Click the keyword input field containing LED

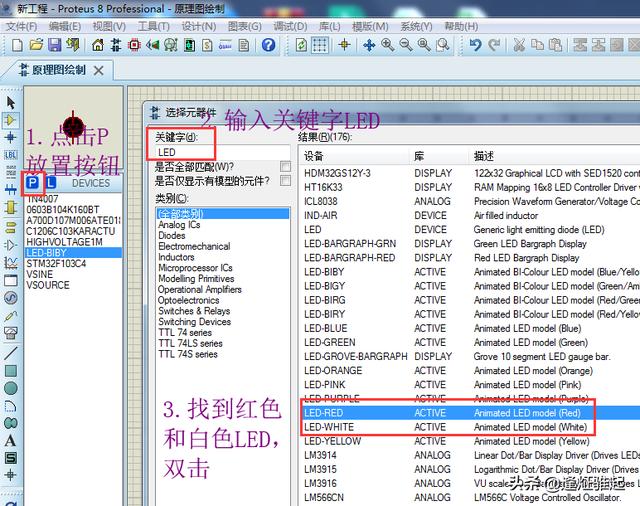coord(222,152)
